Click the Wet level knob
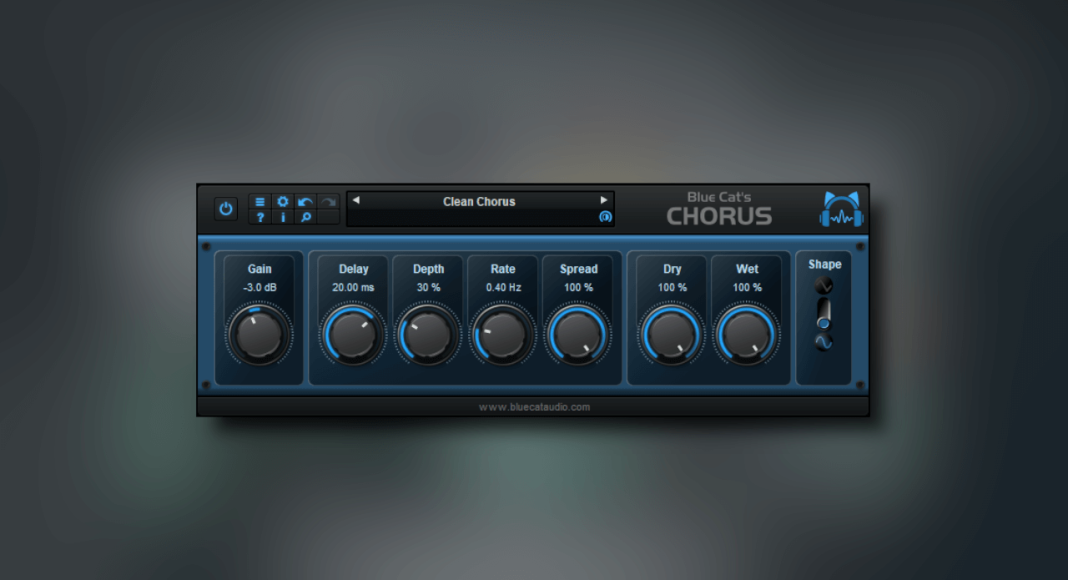 click(747, 334)
